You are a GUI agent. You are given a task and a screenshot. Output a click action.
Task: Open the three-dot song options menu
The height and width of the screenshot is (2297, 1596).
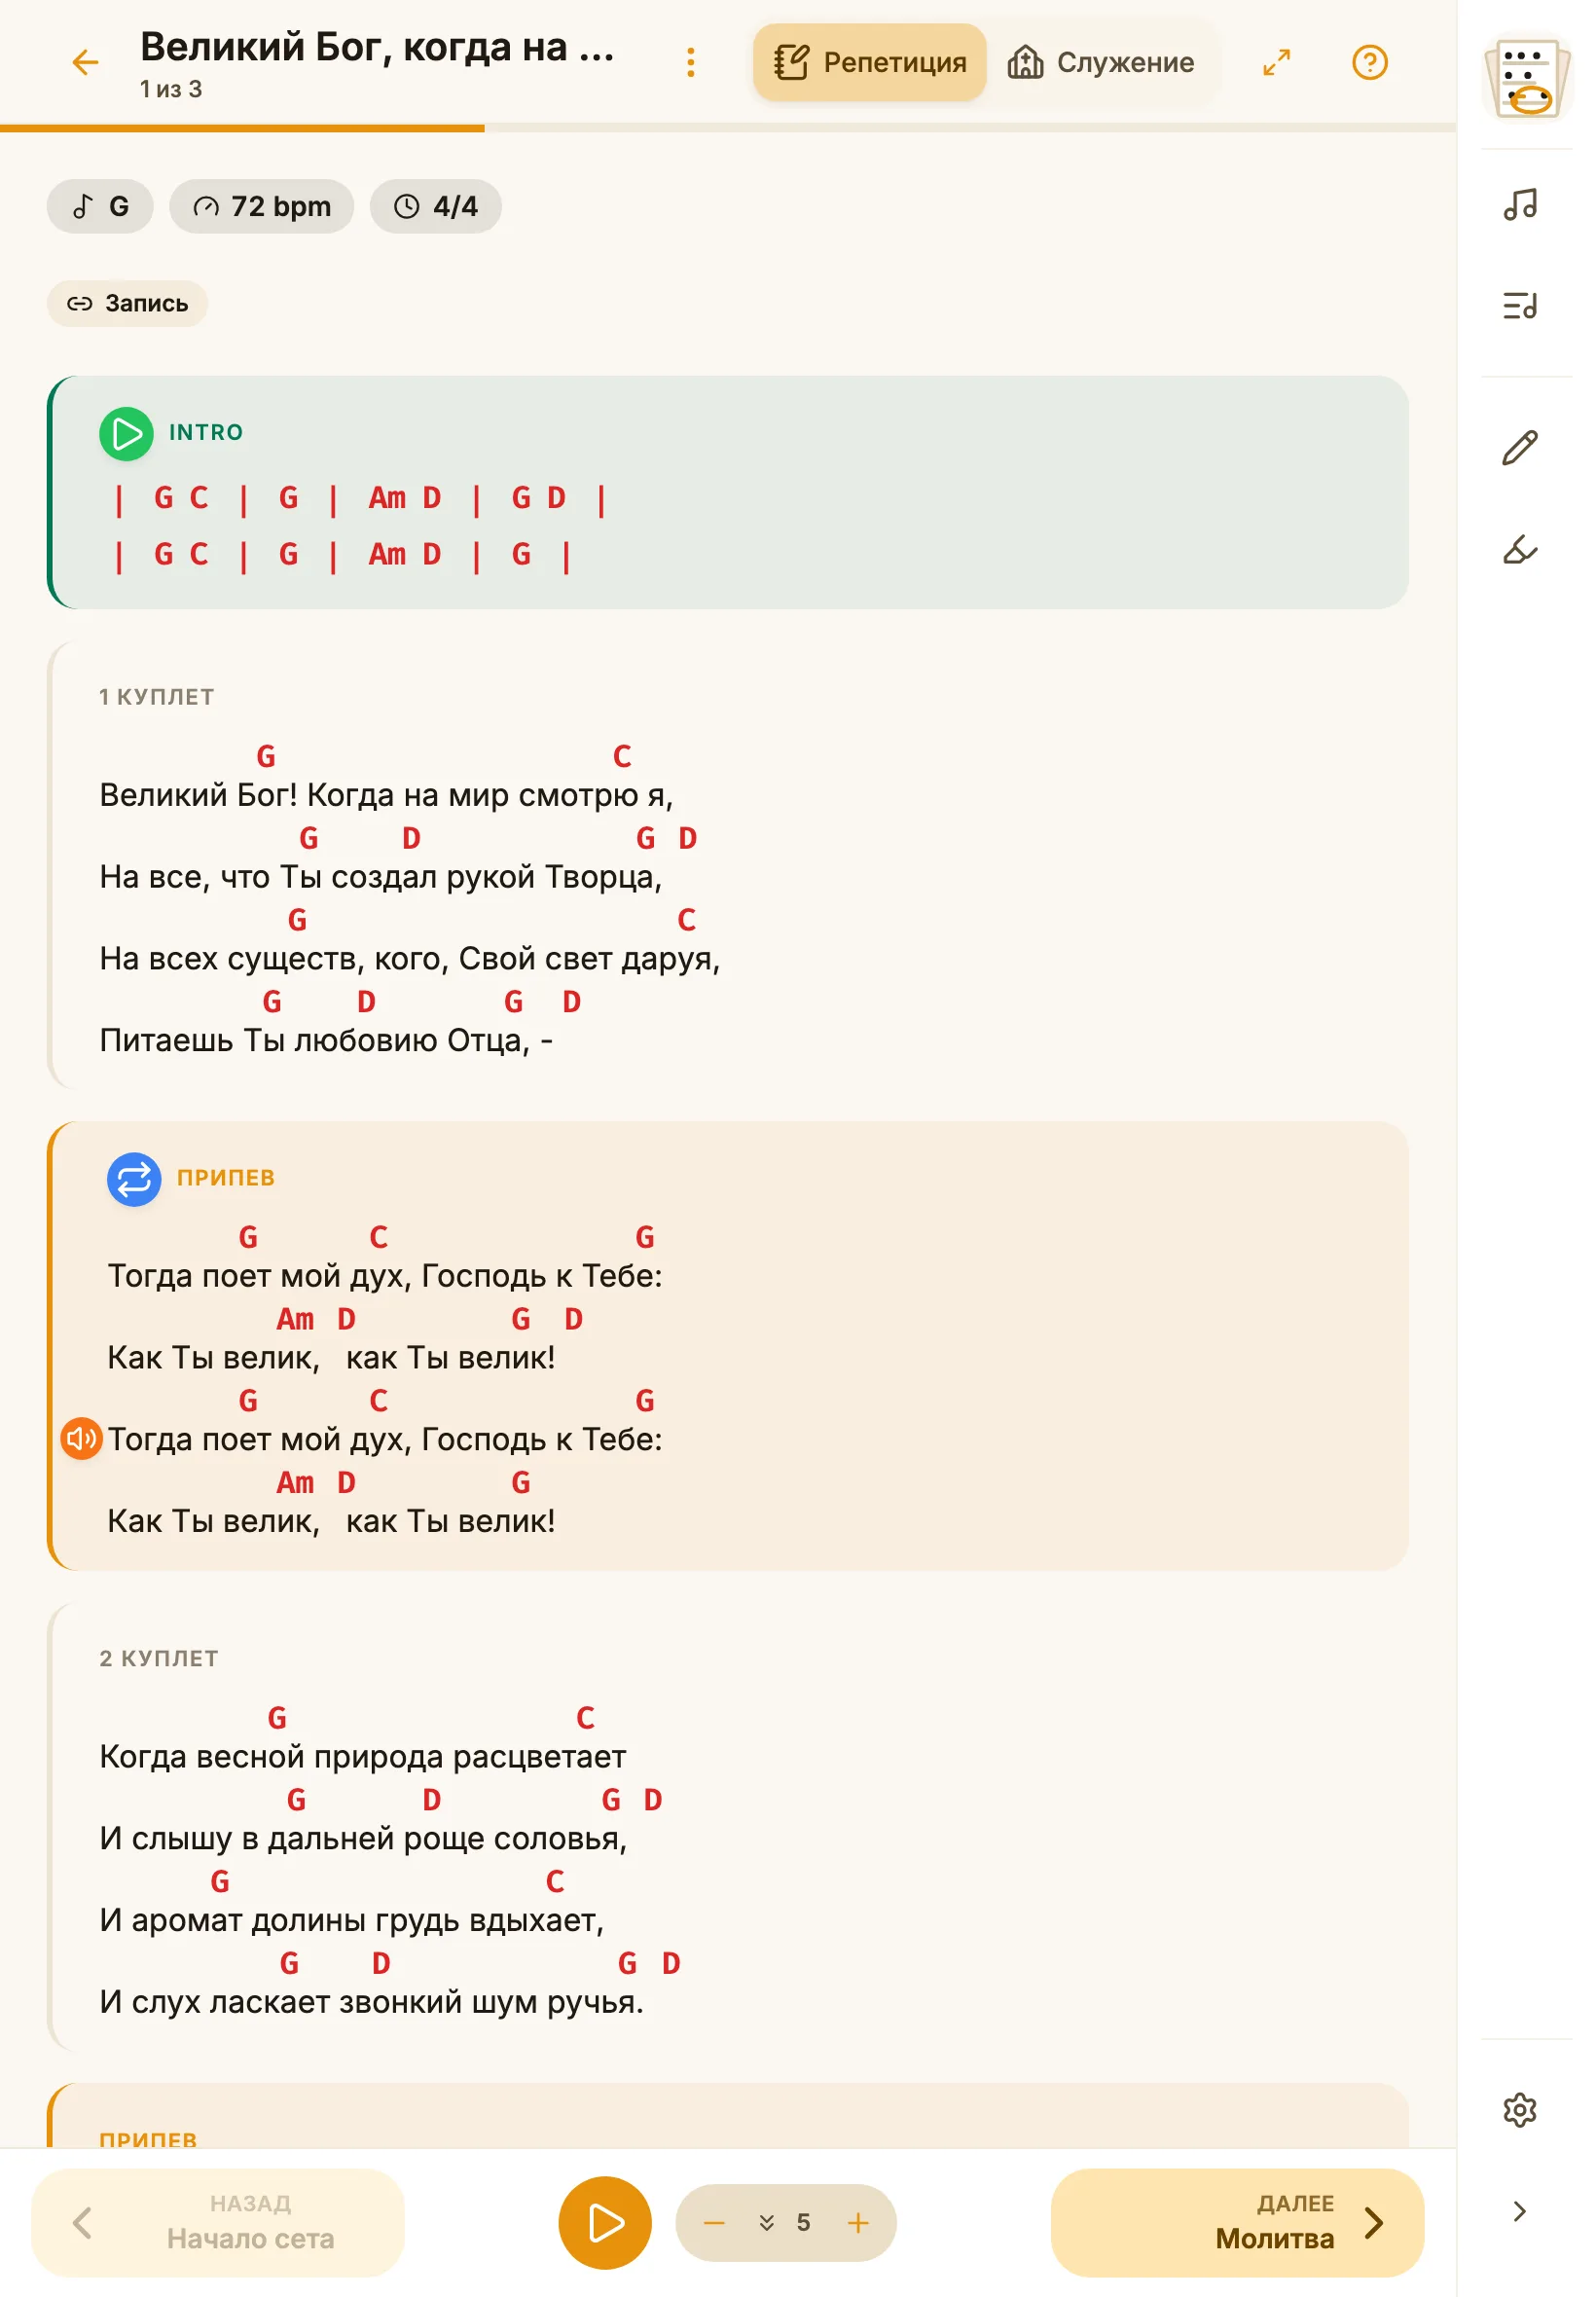point(690,63)
